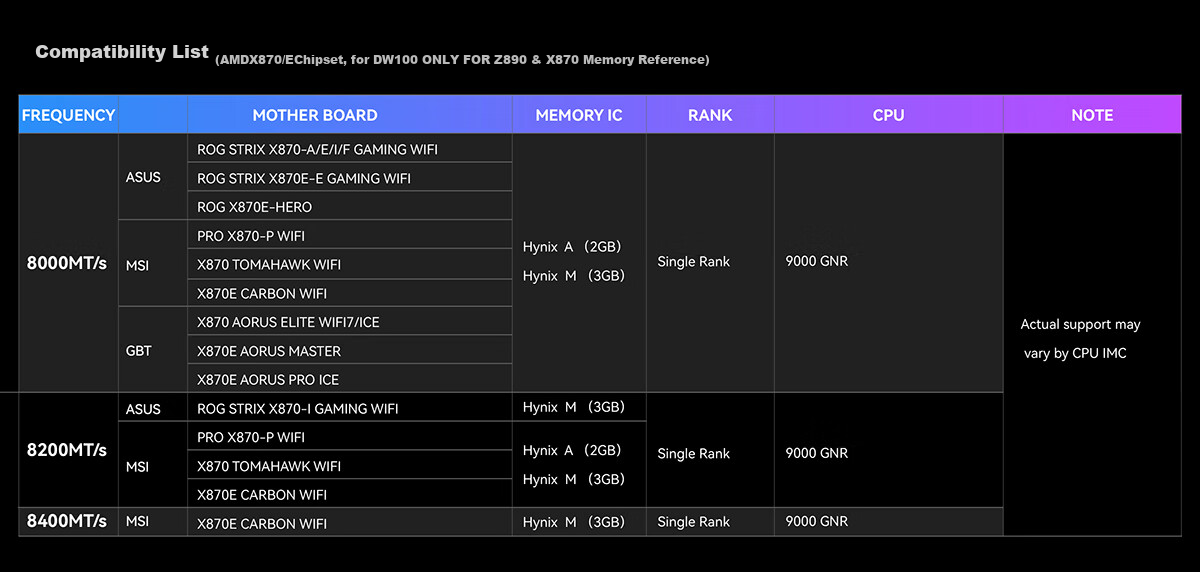This screenshot has height=572, width=1200.
Task: Click "Hynix M (3GB)" in the 8400MT/s row
Action: click(573, 522)
